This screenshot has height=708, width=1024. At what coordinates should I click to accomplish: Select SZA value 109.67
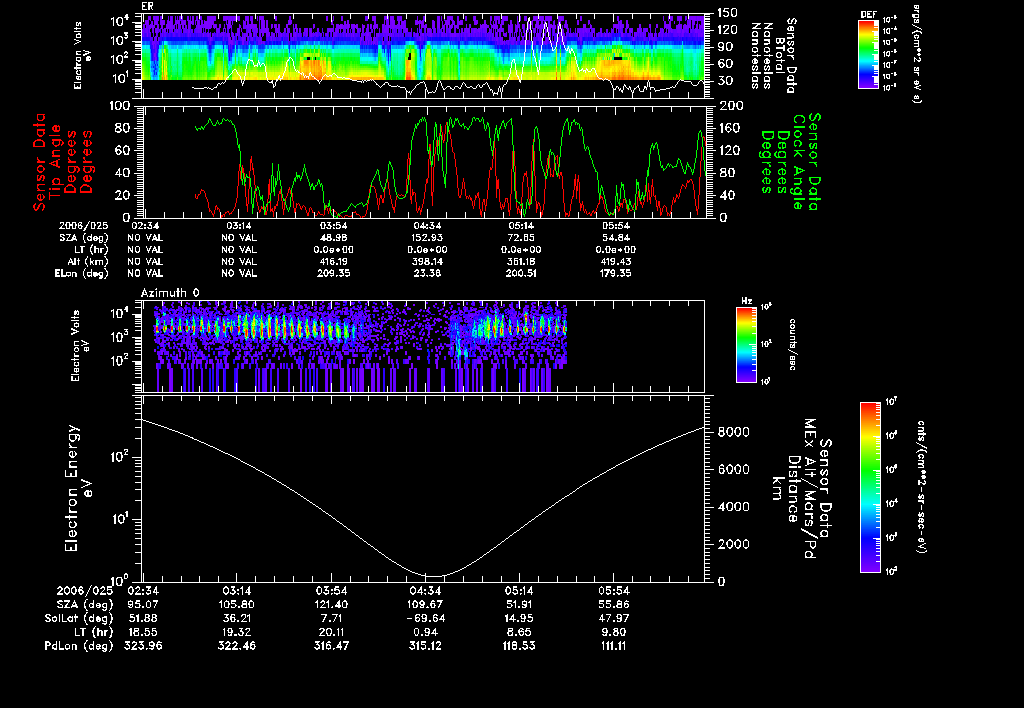(425, 604)
